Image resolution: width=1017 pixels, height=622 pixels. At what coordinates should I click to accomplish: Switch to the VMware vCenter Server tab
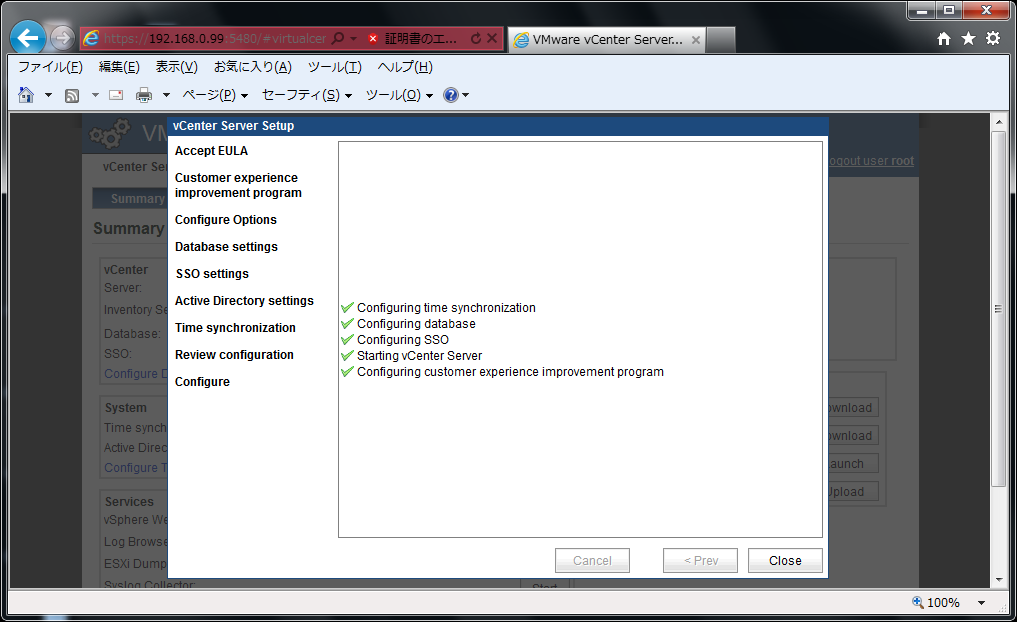coord(606,40)
